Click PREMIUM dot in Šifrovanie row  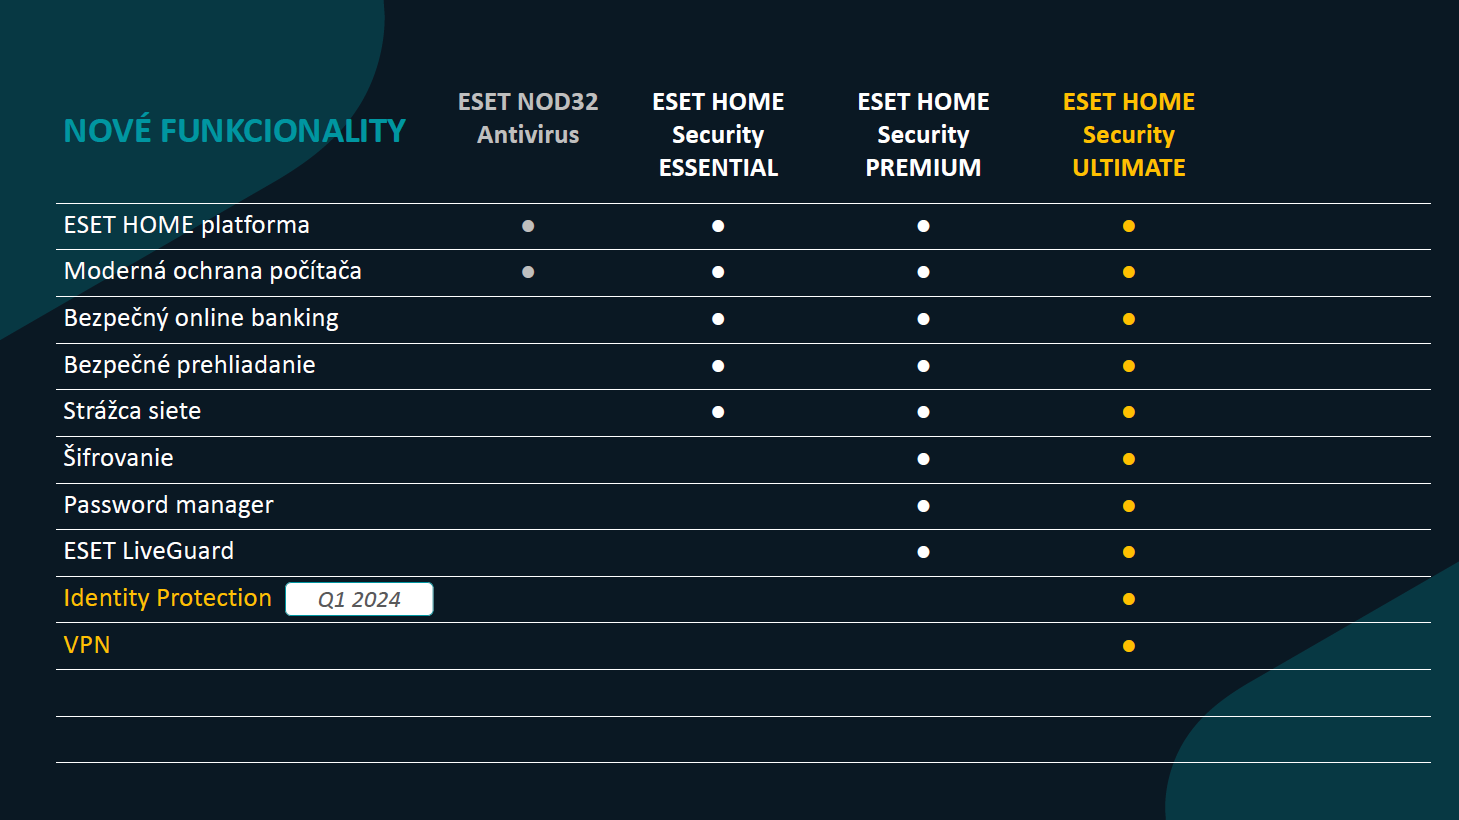pyautogui.click(x=923, y=459)
